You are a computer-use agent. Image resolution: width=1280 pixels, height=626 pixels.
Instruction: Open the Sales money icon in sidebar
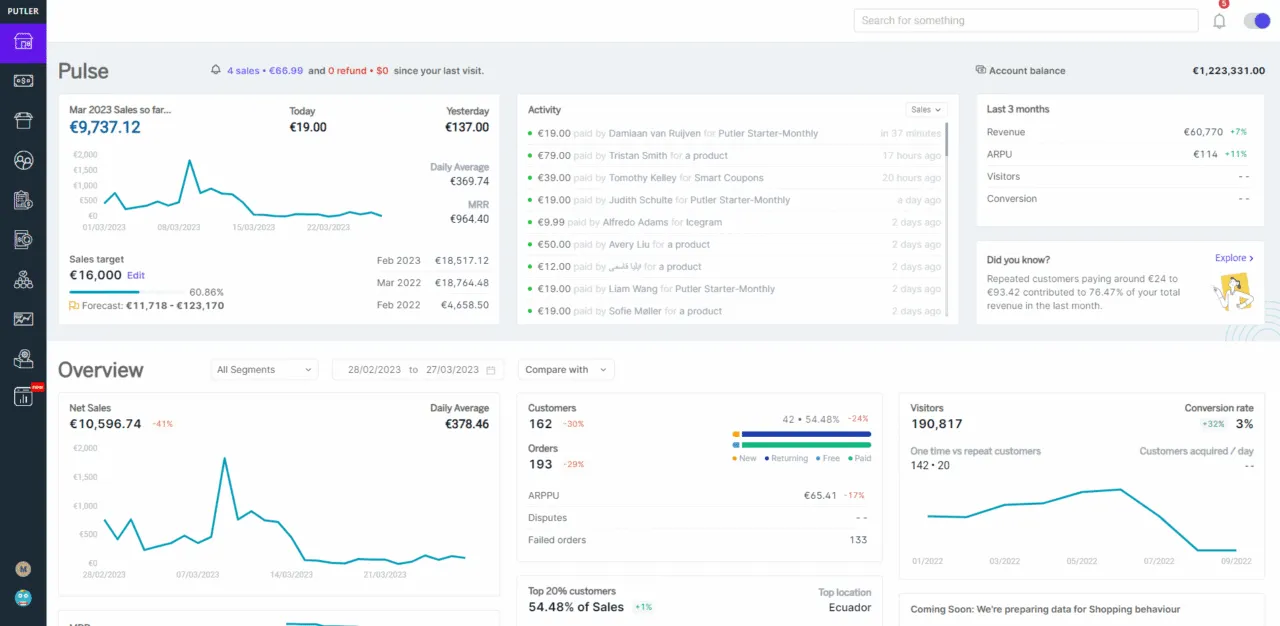tap(23, 81)
